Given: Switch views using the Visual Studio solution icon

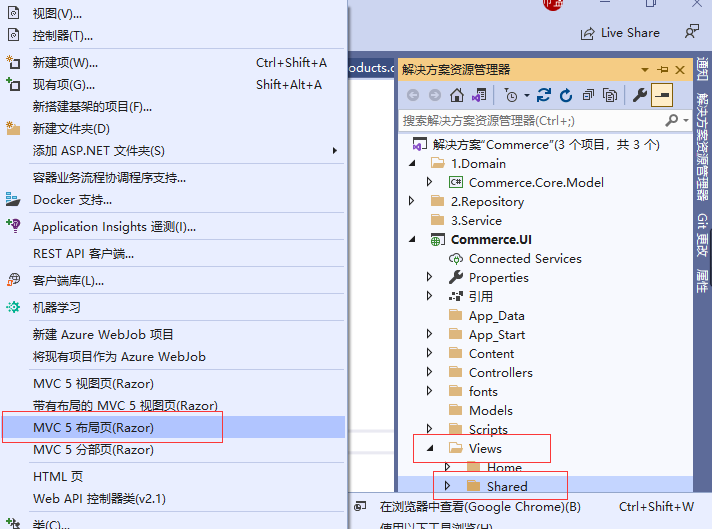Looking at the screenshot, I should 479,95.
